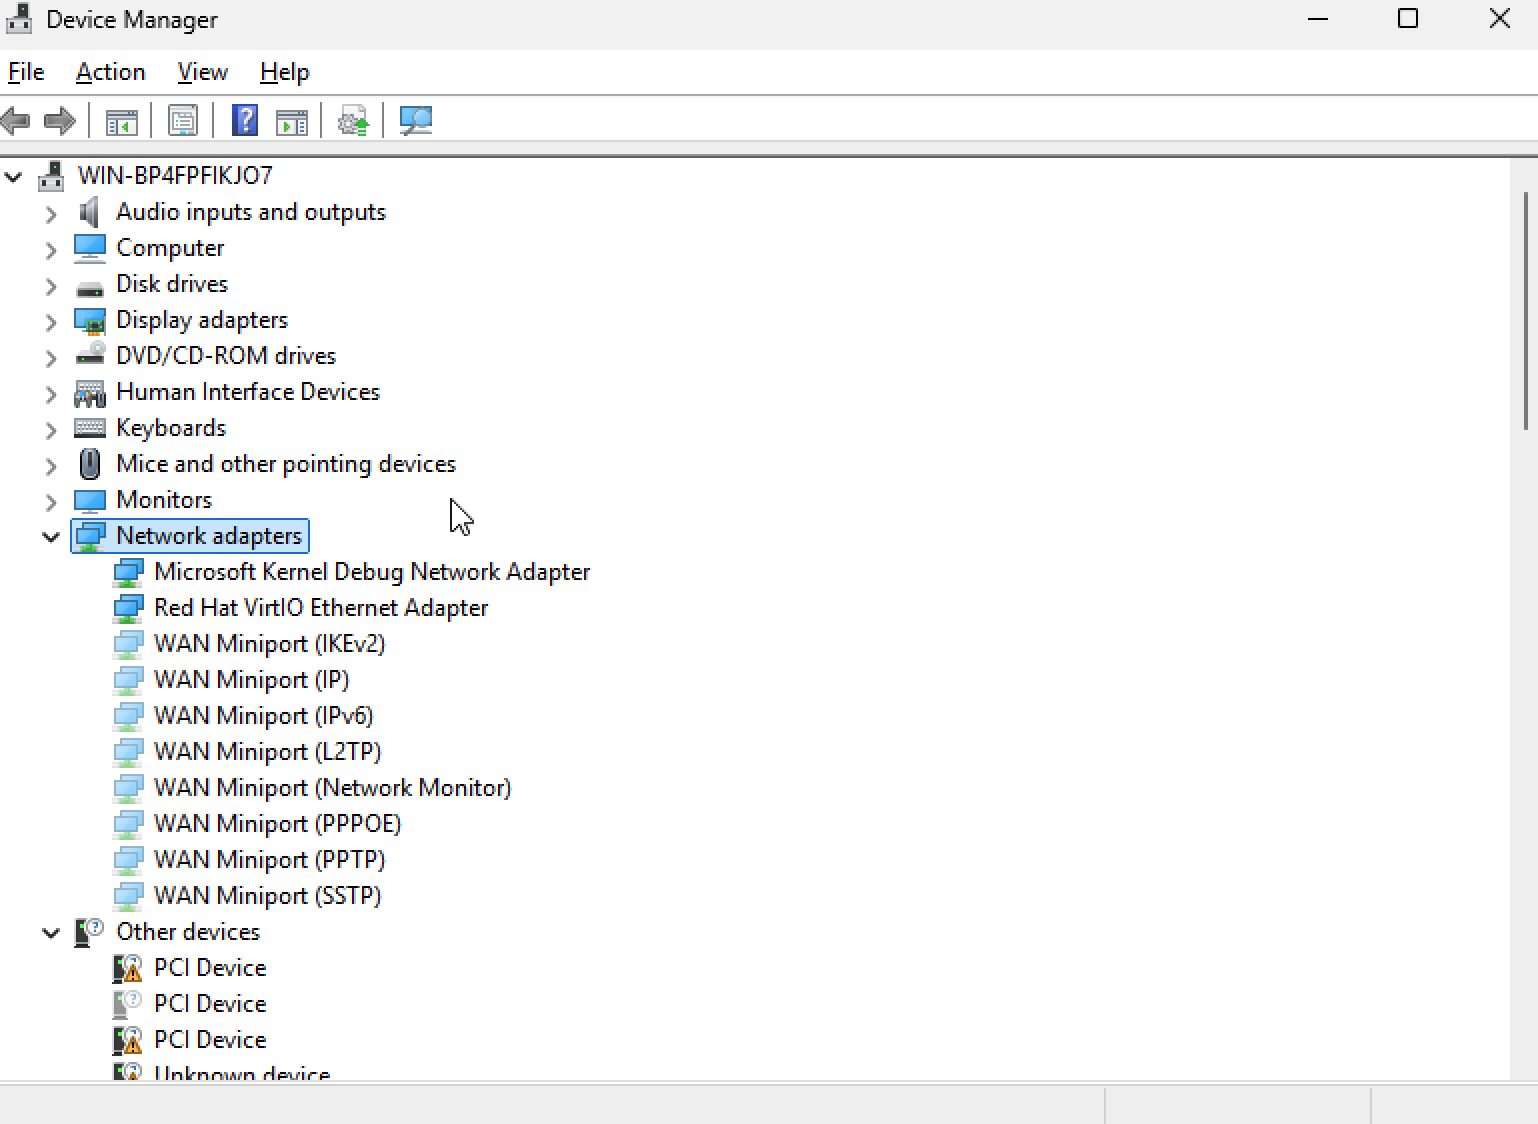The image size is (1538, 1124).
Task: Select "Microsoft Kernel Debug Network Adapter" text
Action: point(372,572)
